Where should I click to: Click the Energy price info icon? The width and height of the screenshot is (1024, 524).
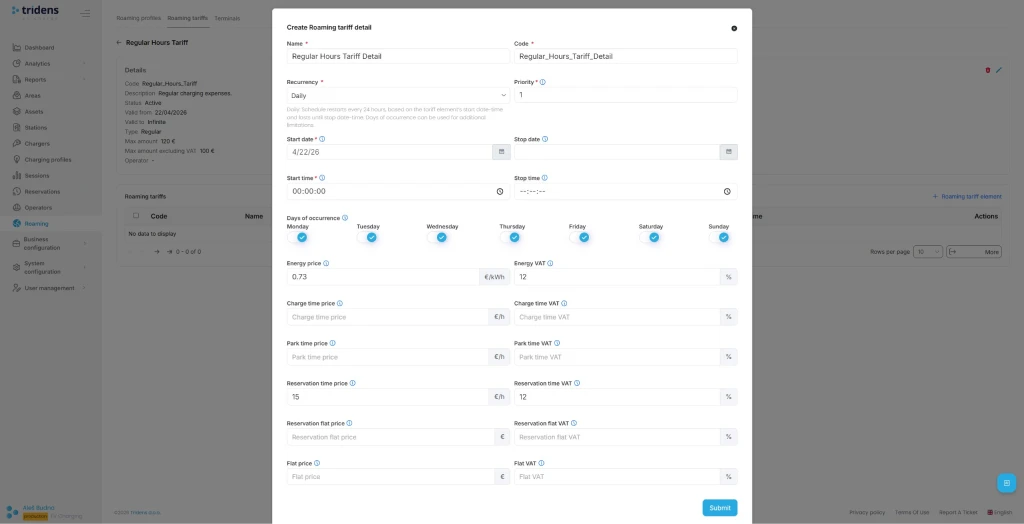click(x=326, y=263)
